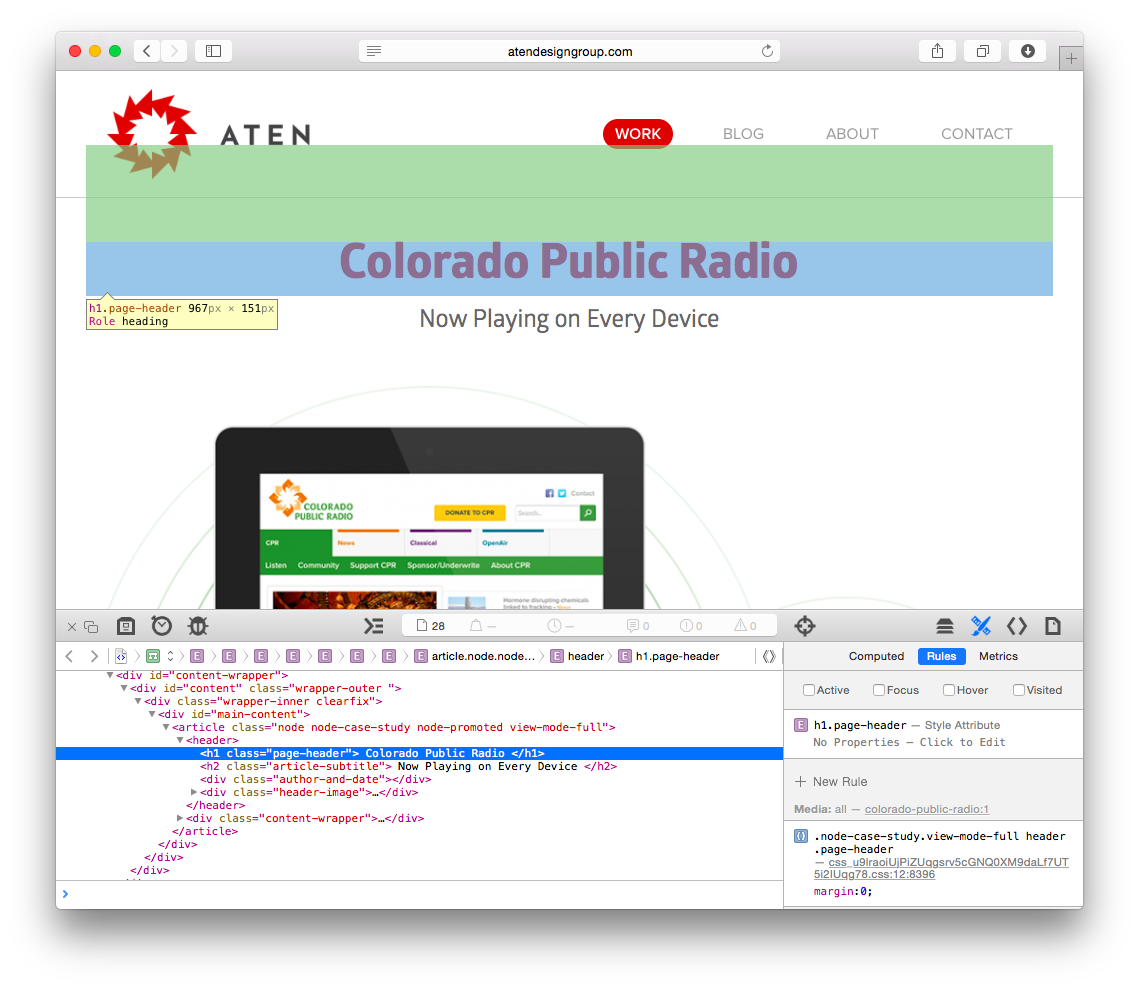Select article.node.node in the path bar
This screenshot has width=1139, height=989.
point(474,656)
